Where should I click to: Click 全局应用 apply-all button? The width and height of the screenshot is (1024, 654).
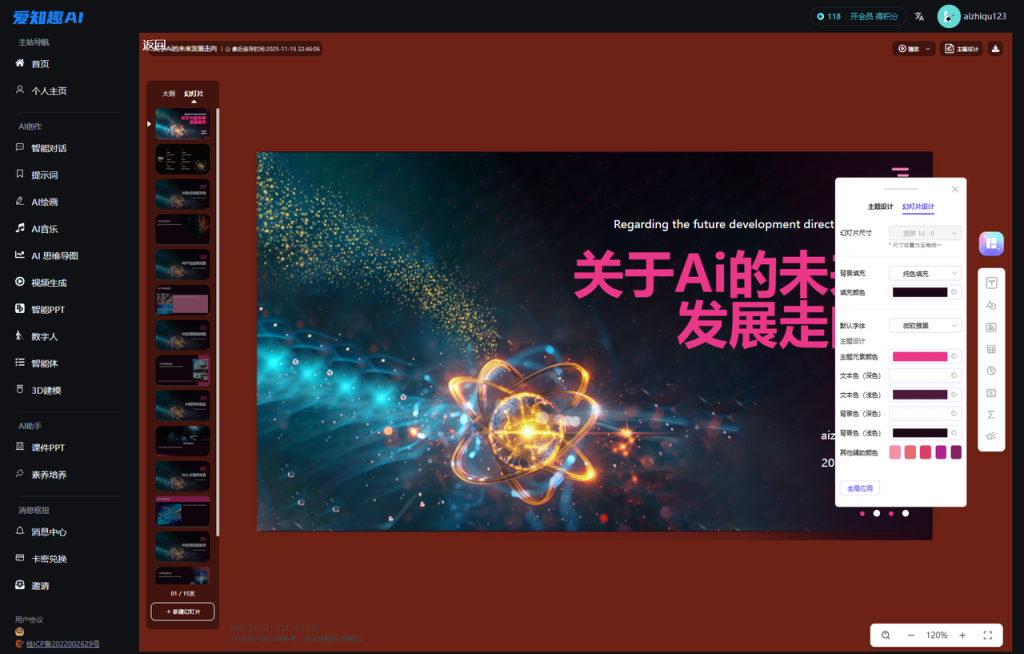[859, 488]
